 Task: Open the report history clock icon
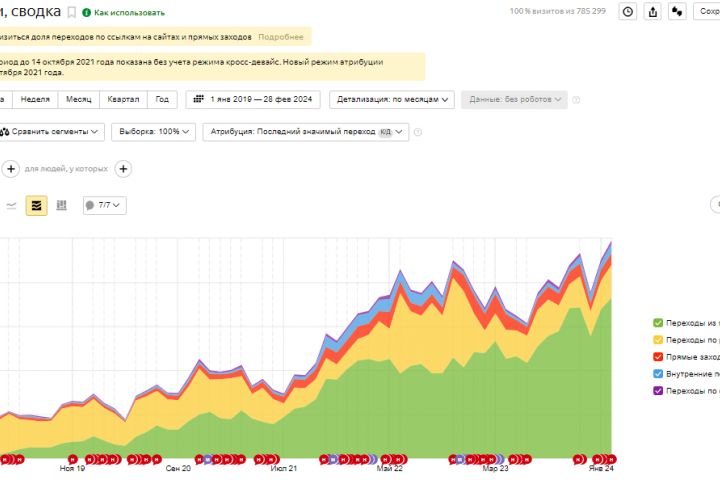coord(628,12)
